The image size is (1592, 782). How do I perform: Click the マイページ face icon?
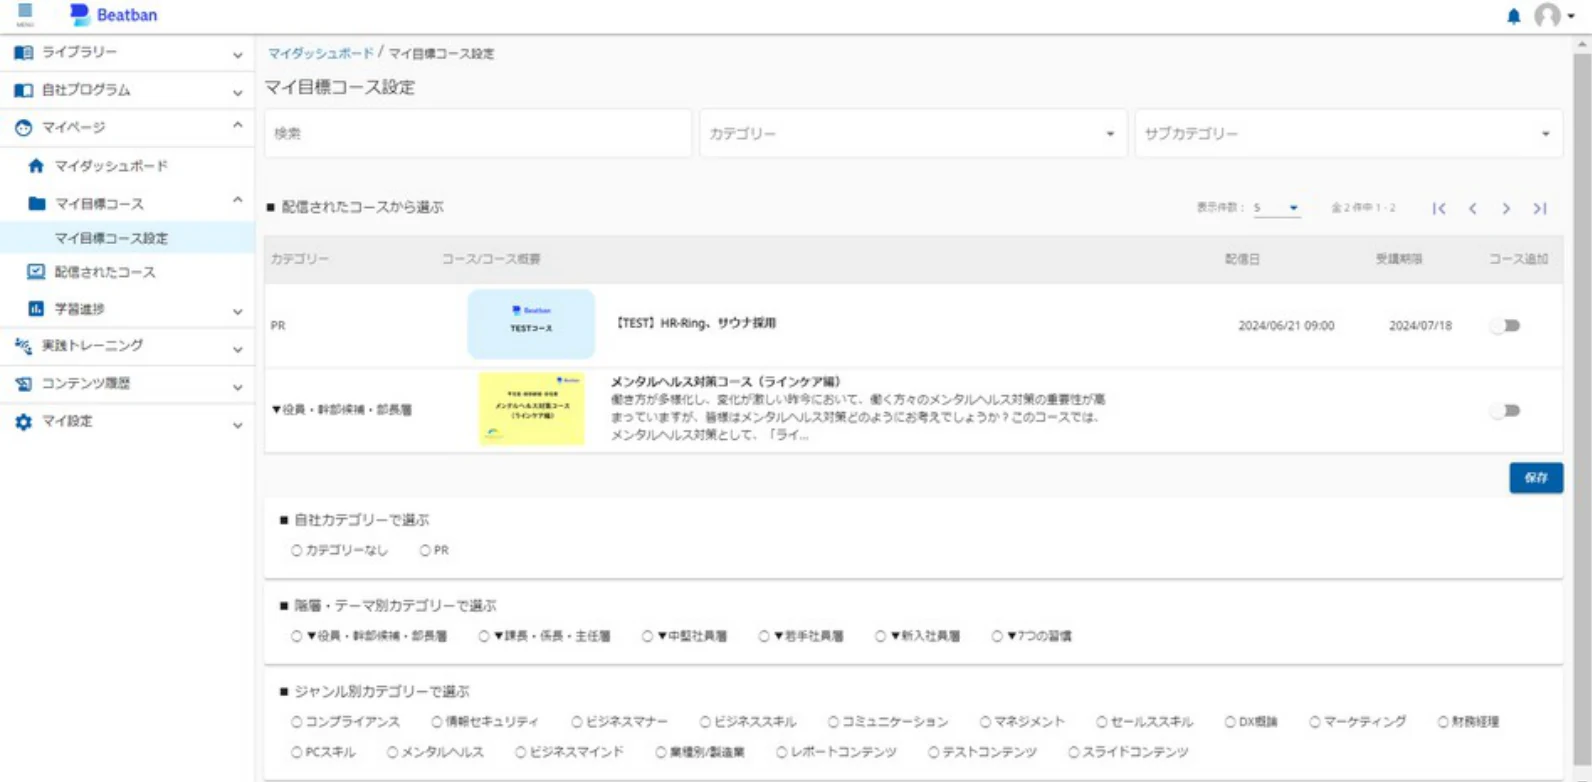pos(24,128)
